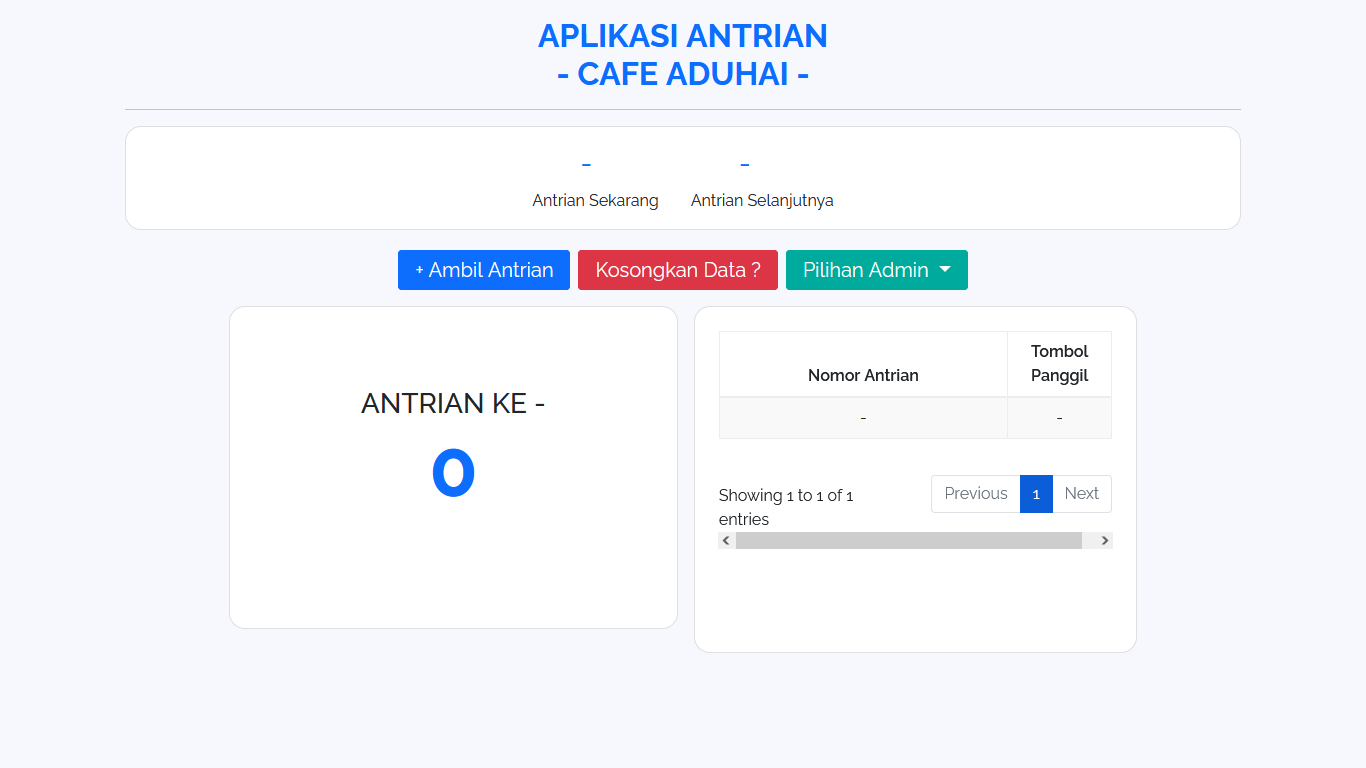Click the ANTRIAN KE - heading
This screenshot has height=768, width=1366.
[453, 403]
